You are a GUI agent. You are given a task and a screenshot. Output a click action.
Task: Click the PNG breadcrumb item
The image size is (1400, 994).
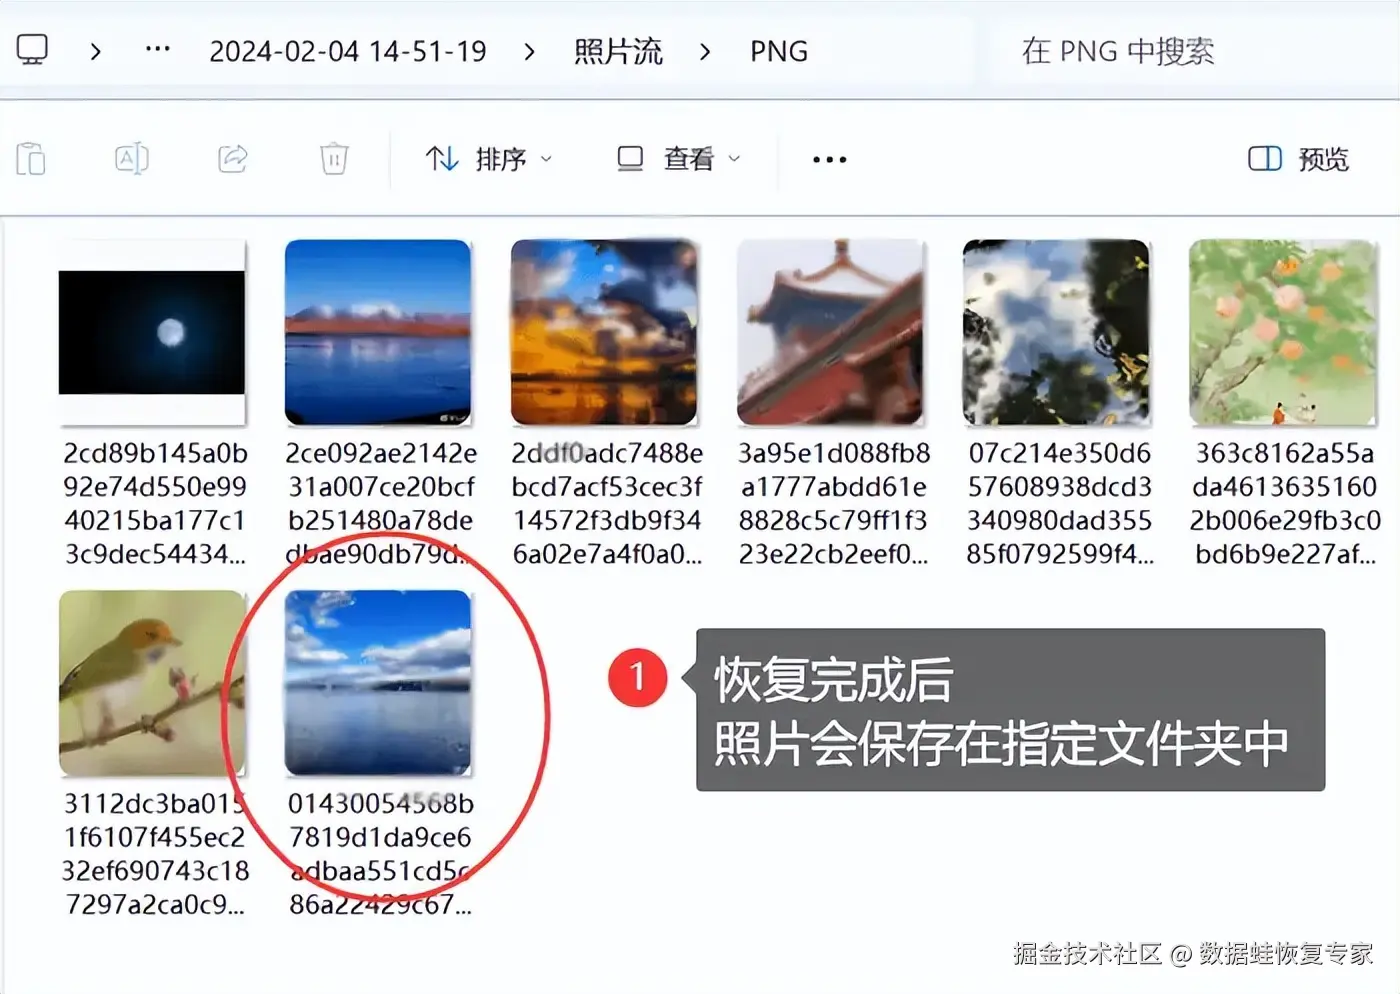pos(779,51)
